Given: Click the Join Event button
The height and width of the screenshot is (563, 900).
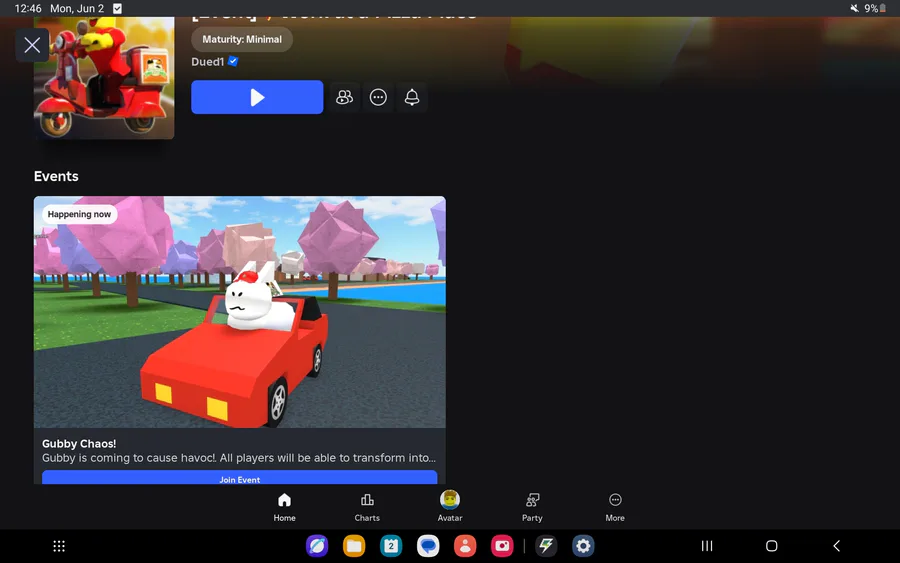Looking at the screenshot, I should (x=239, y=477).
